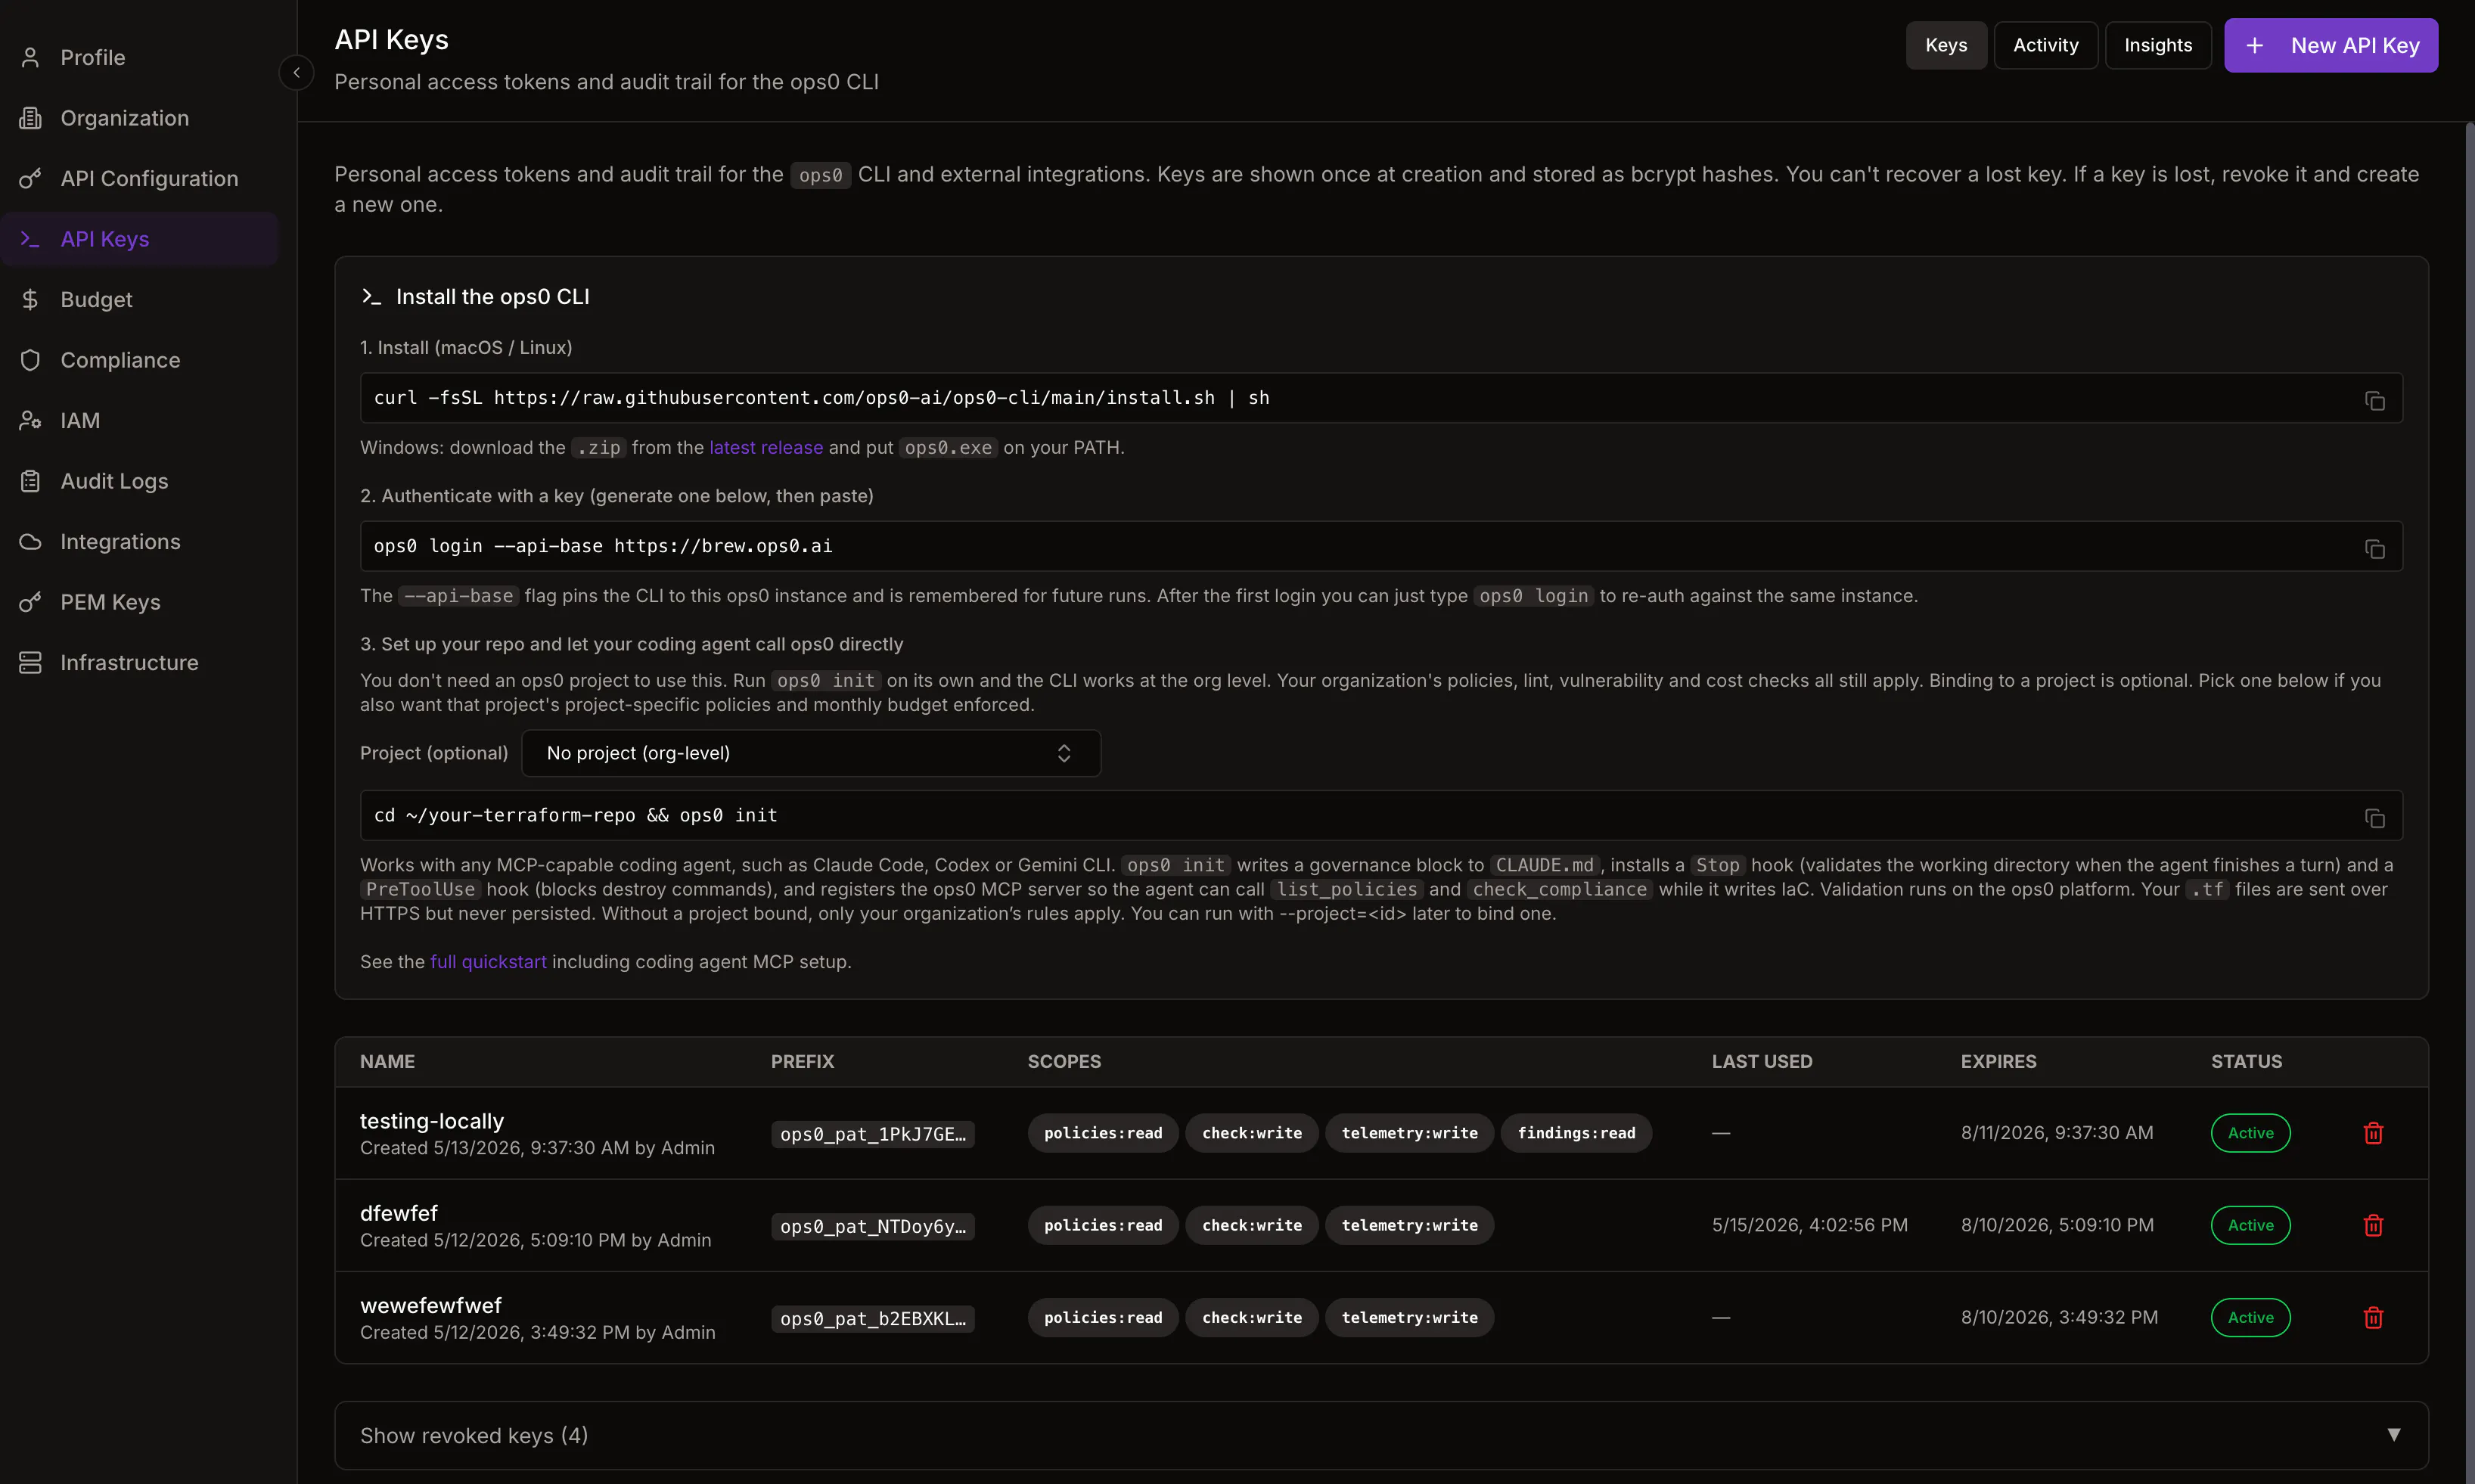Open the Insights tab
The image size is (2475, 1484).
click(2158, 45)
